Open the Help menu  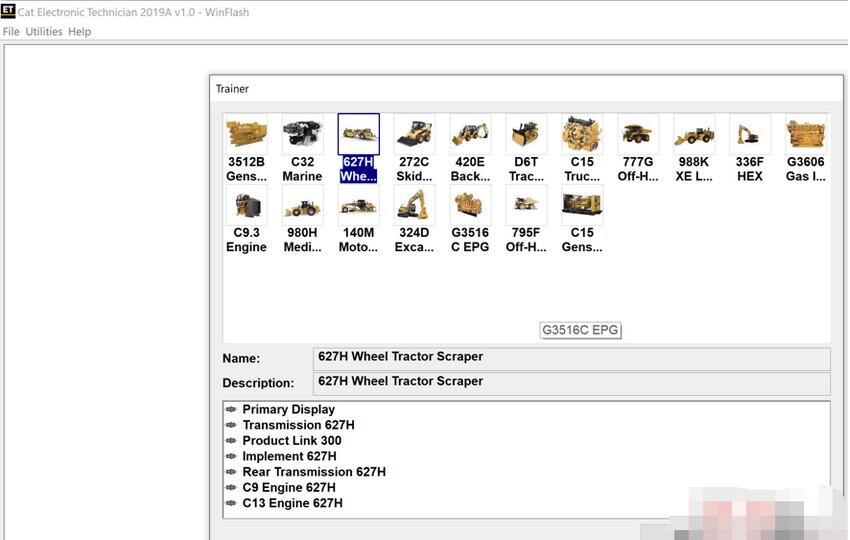80,31
